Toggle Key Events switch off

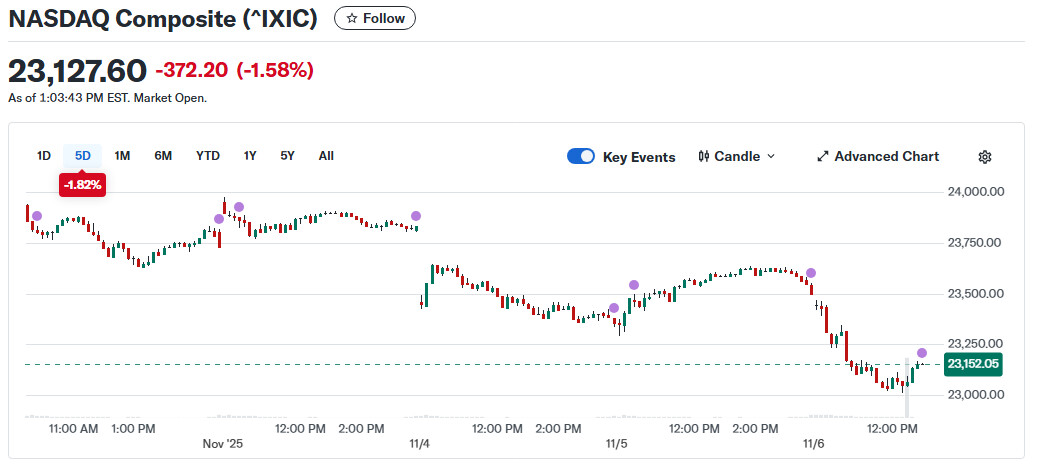click(x=581, y=156)
